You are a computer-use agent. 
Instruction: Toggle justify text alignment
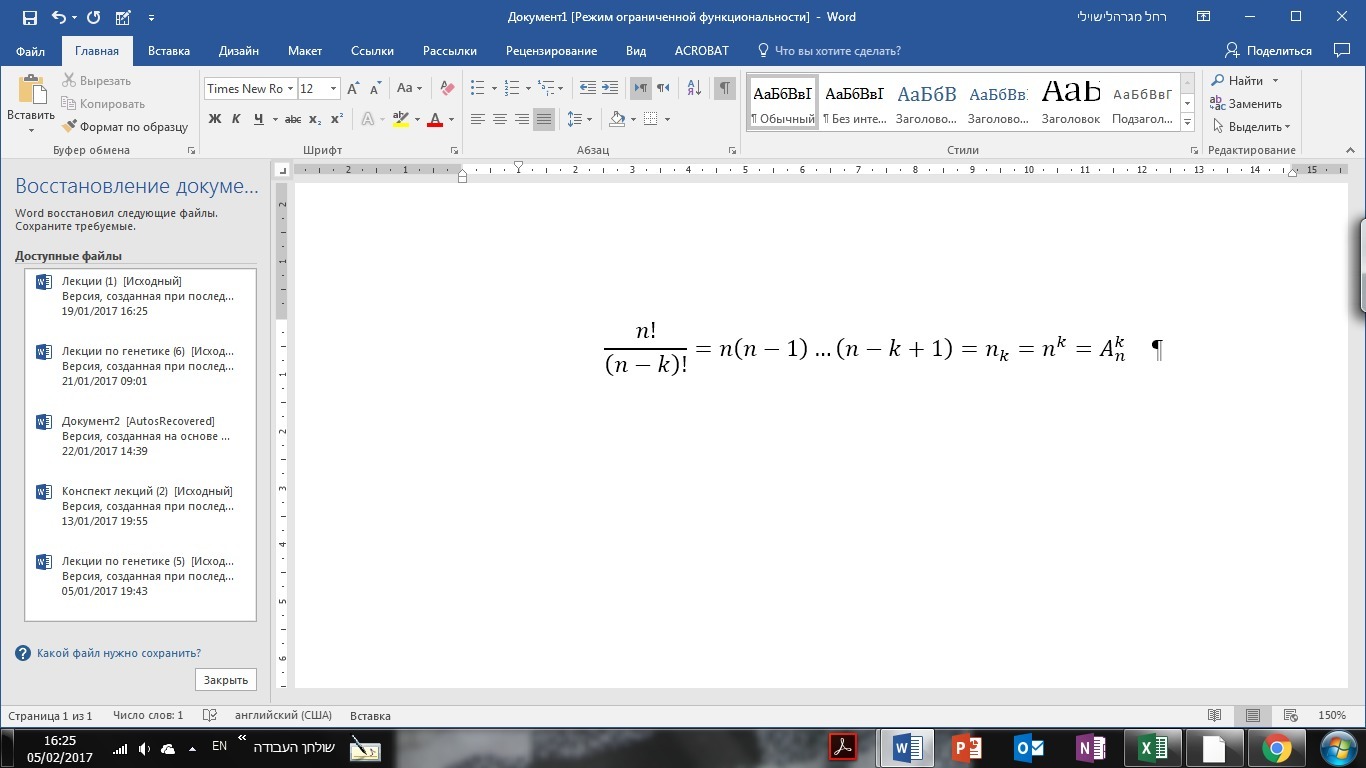pos(543,119)
